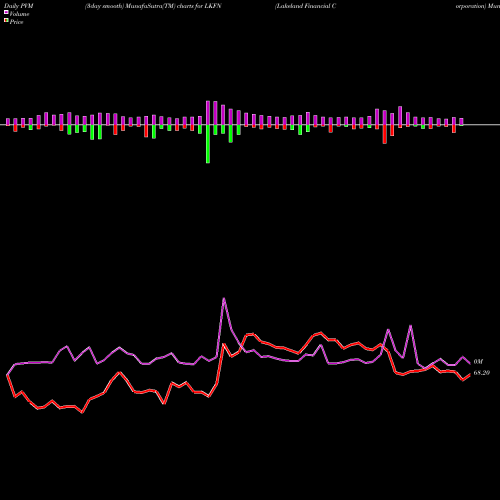Viewport: 500px width, 500px height.
Task: Click the 68.20 price end label
Action: pos(481,373)
